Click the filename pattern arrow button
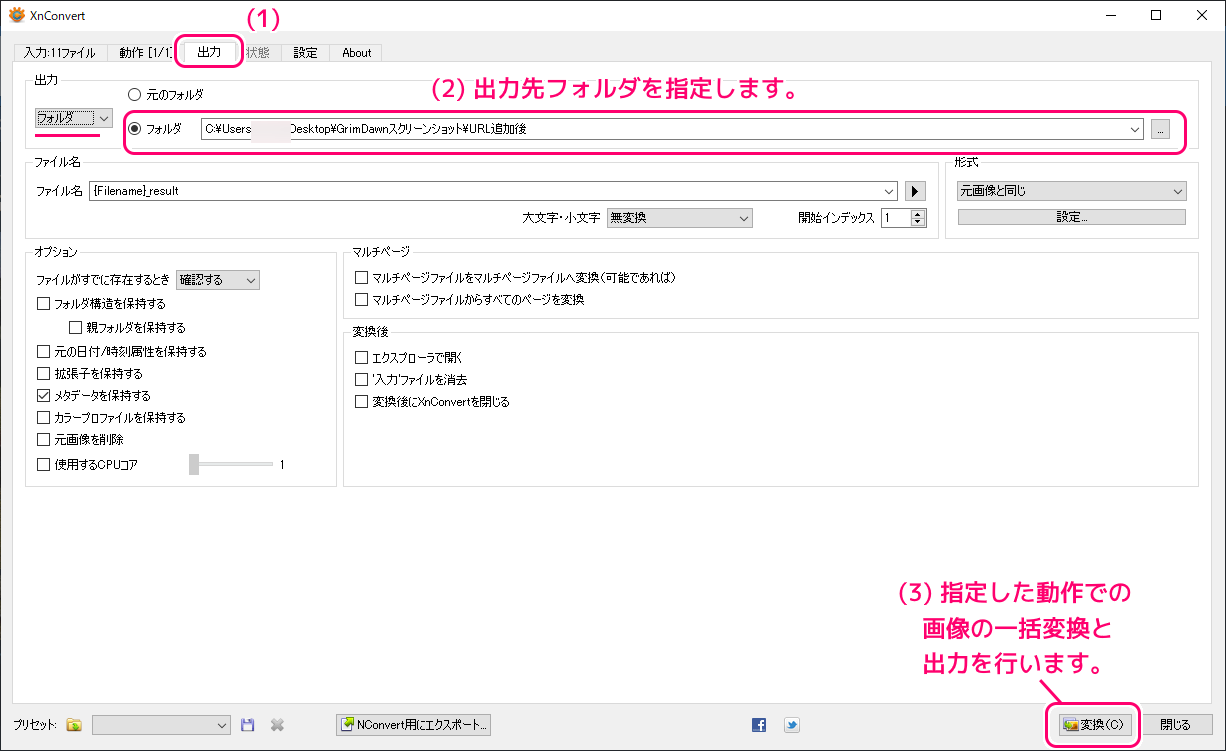This screenshot has width=1226, height=751. tap(914, 191)
